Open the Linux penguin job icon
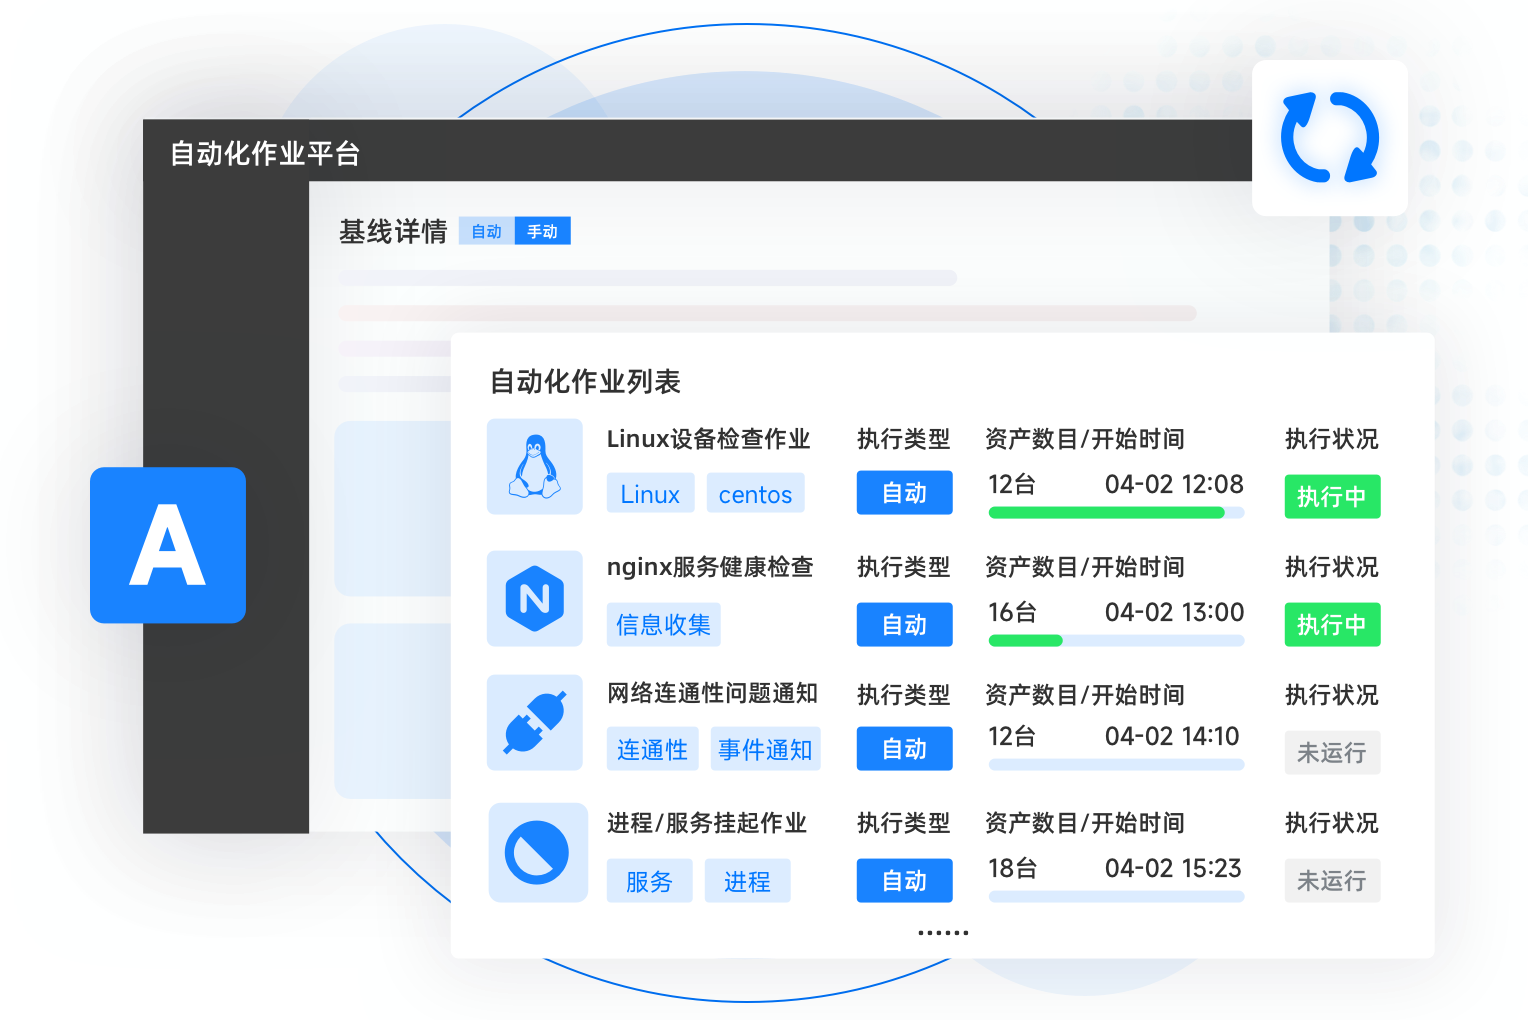Image resolution: width=1528 pixels, height=1020 pixels. 535,467
